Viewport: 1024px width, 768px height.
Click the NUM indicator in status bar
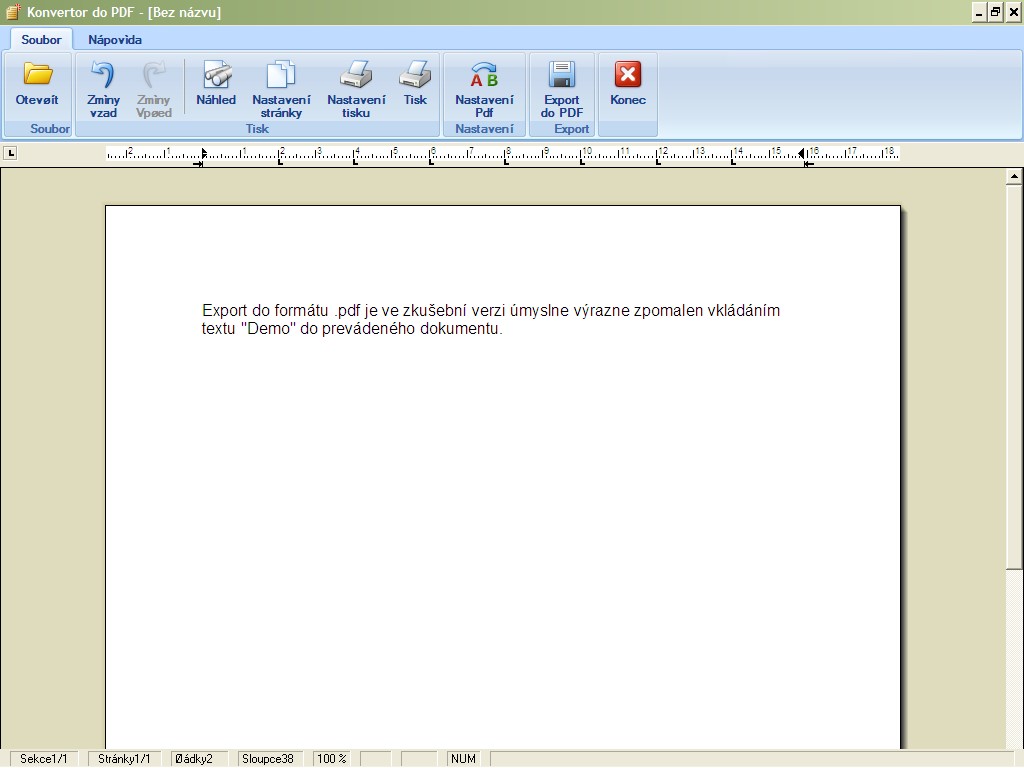pyautogui.click(x=463, y=759)
